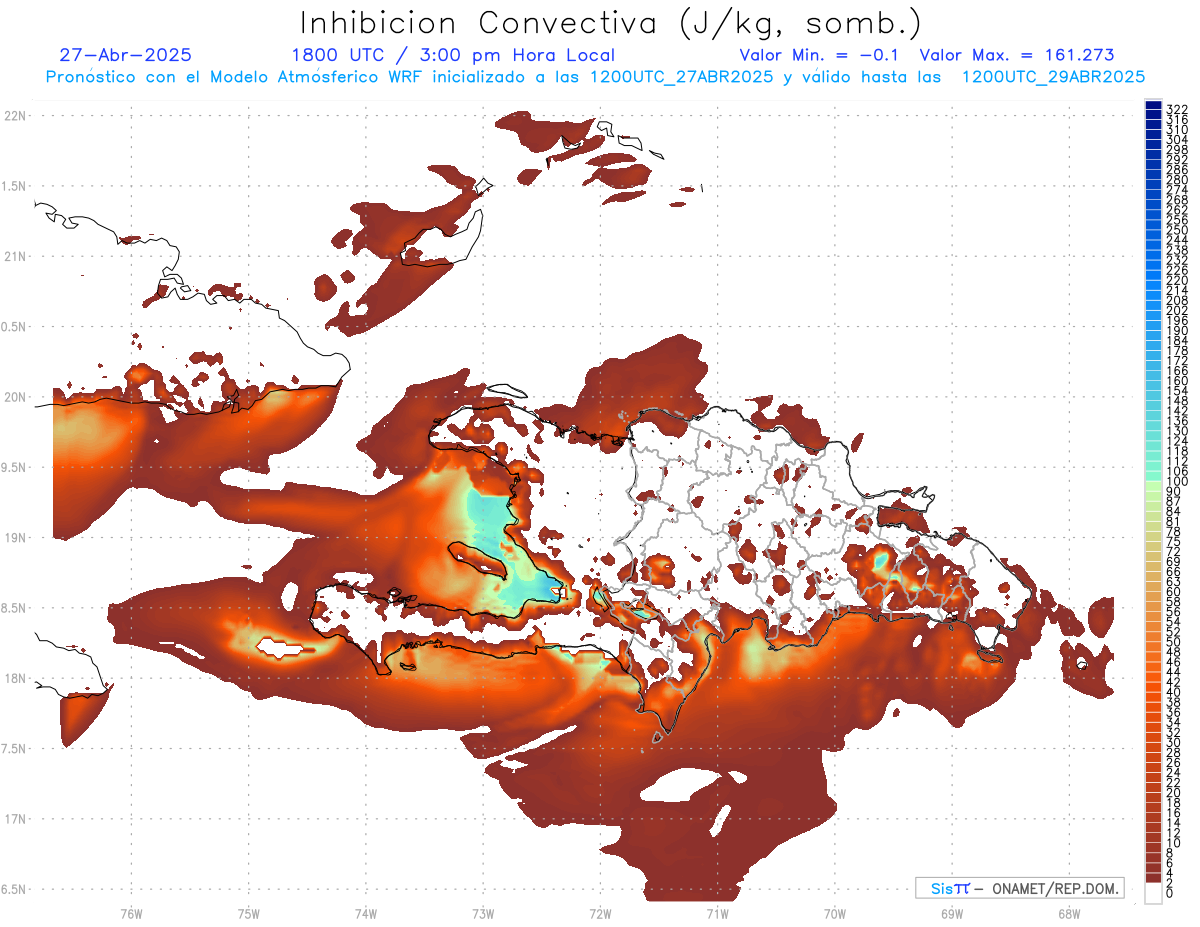This screenshot has height=927, width=1200.
Task: Click the 'Pronóstico con el Modelo Atmósferico WRF' description line
Action: 595,76
